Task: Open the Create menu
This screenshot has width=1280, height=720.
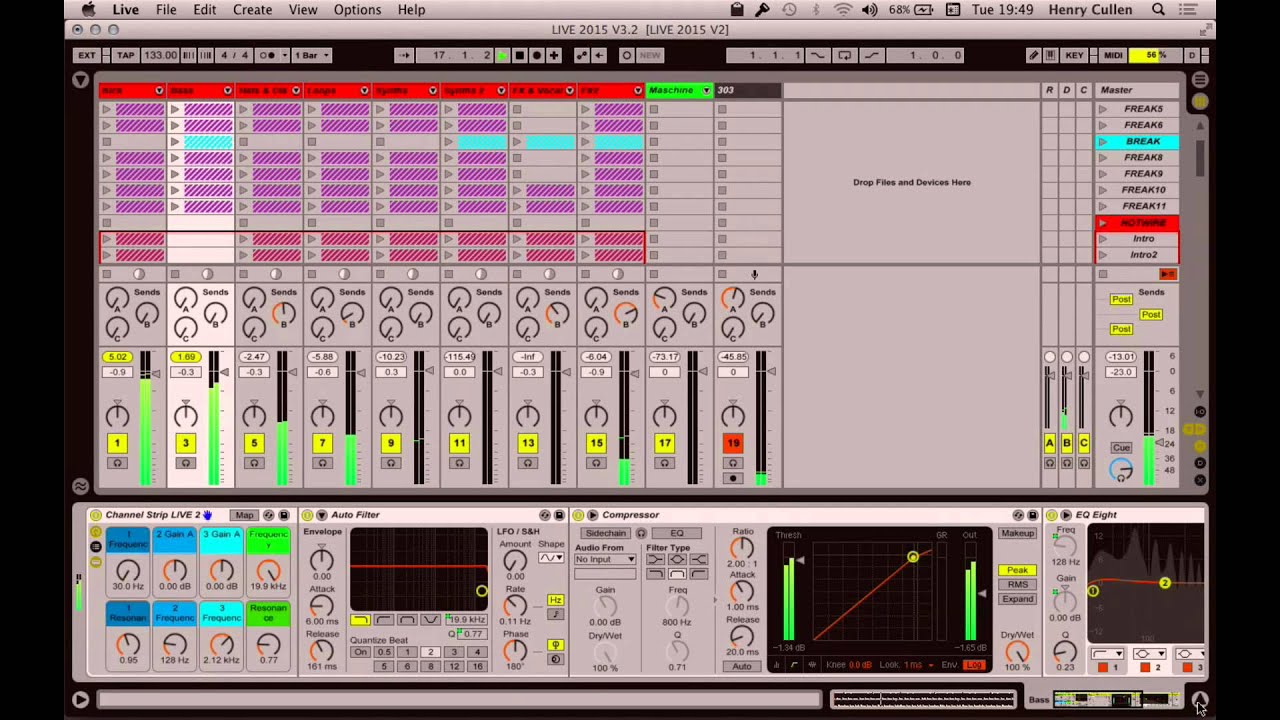Action: [252, 9]
